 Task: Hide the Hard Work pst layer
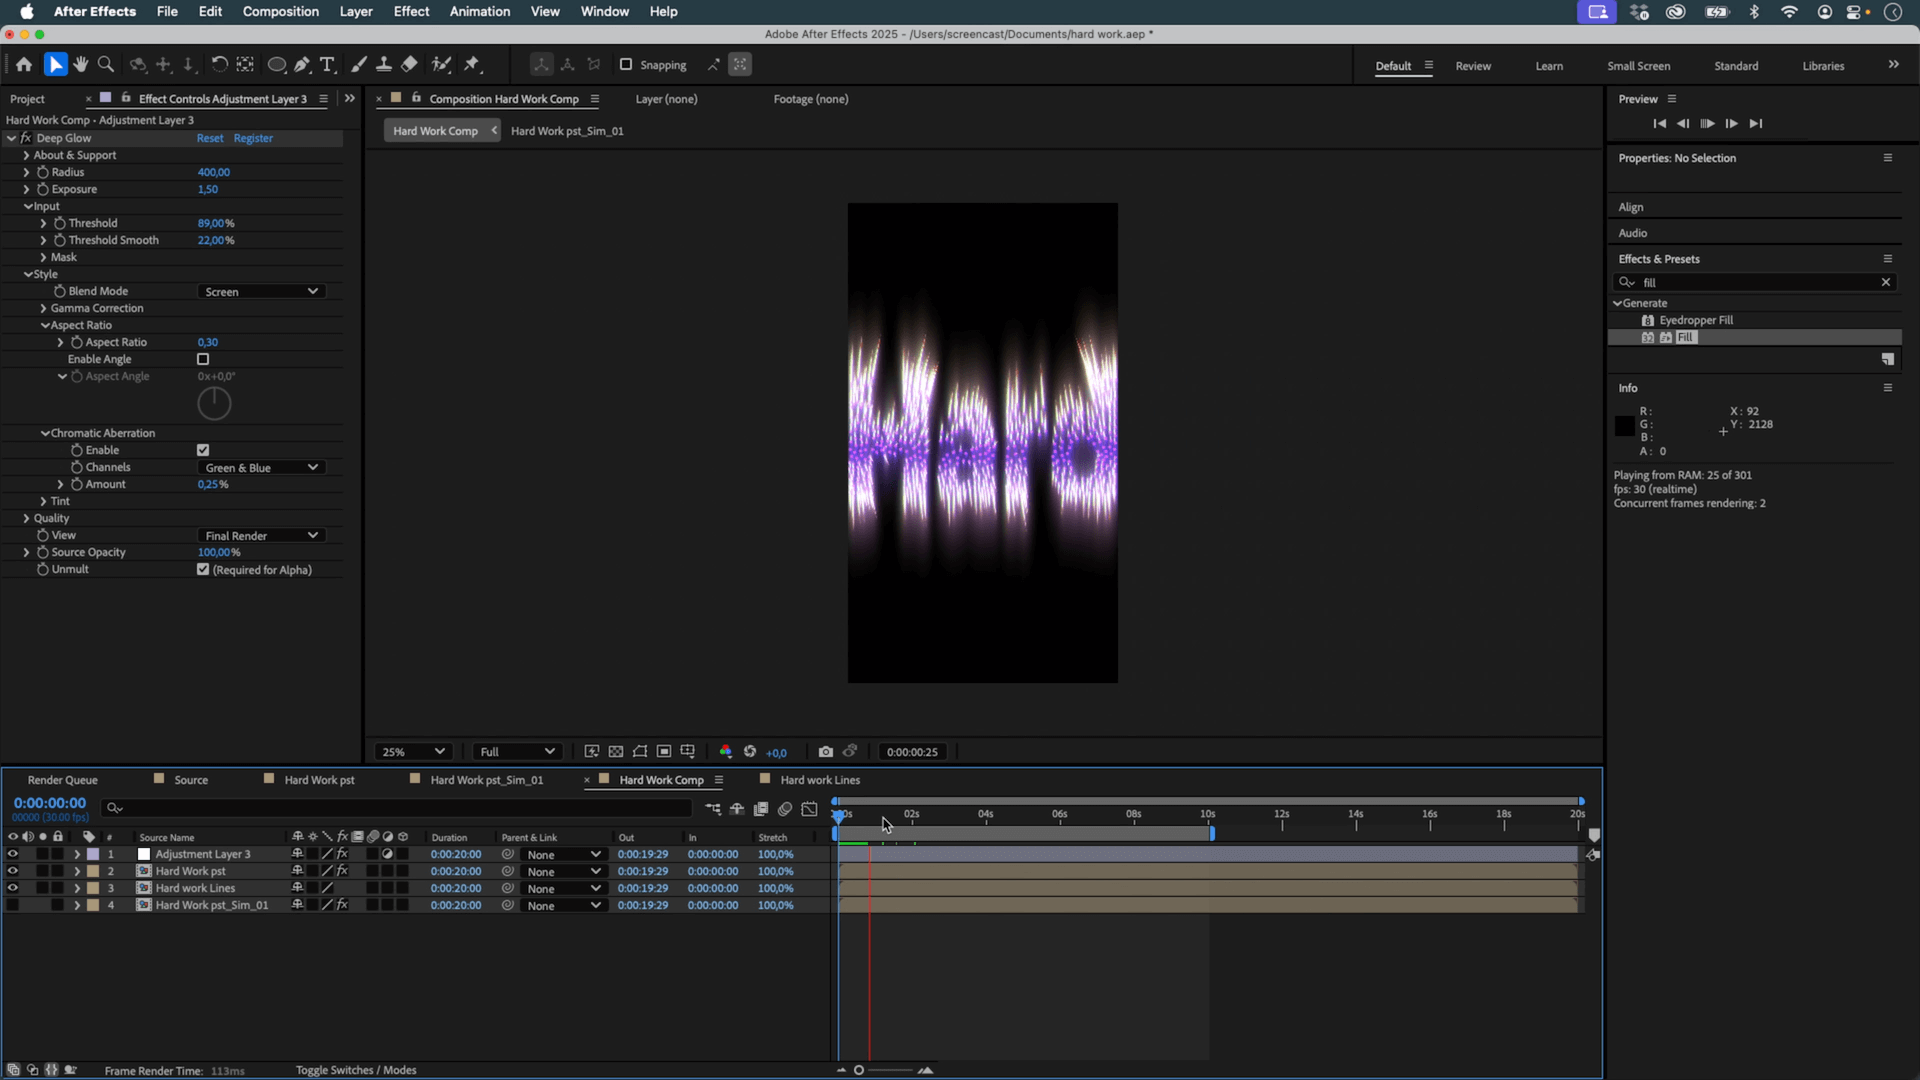click(13, 872)
